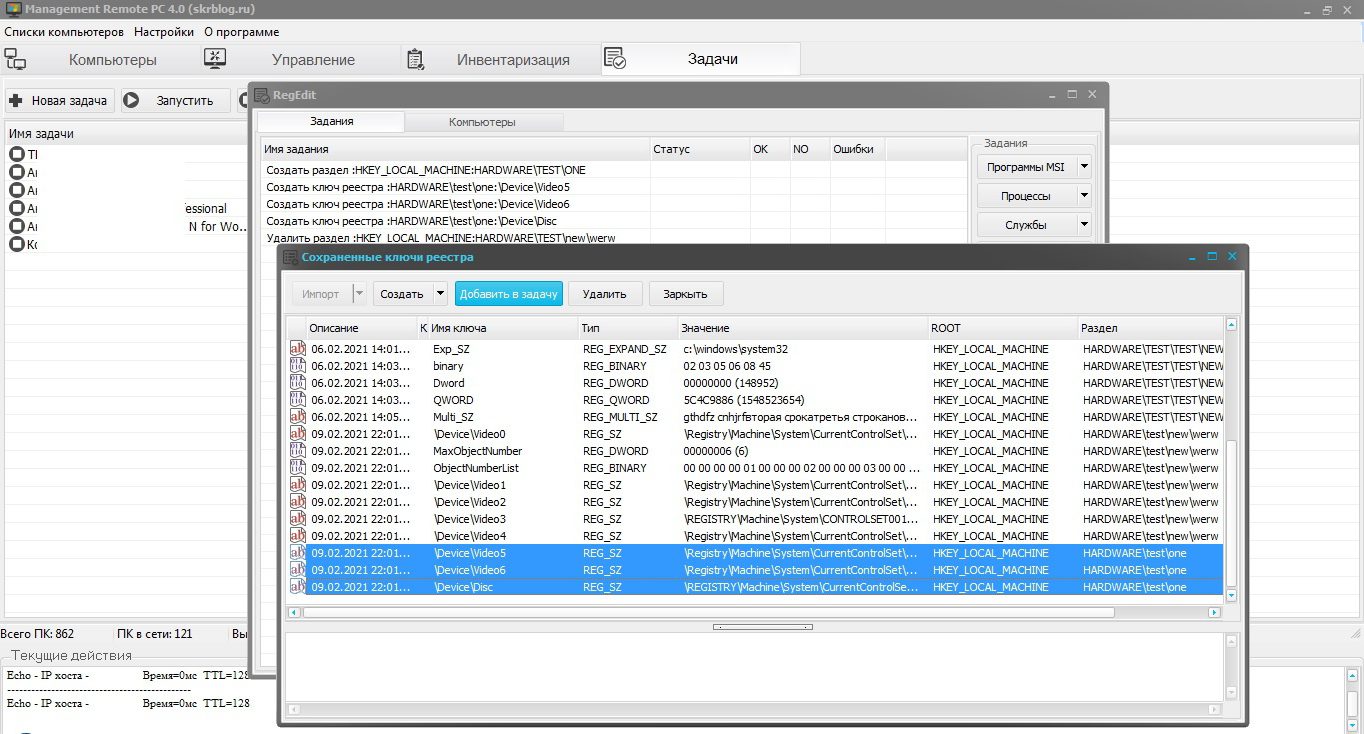Click the RegEdit window title icon
1364x734 pixels.
pyautogui.click(x=262, y=95)
